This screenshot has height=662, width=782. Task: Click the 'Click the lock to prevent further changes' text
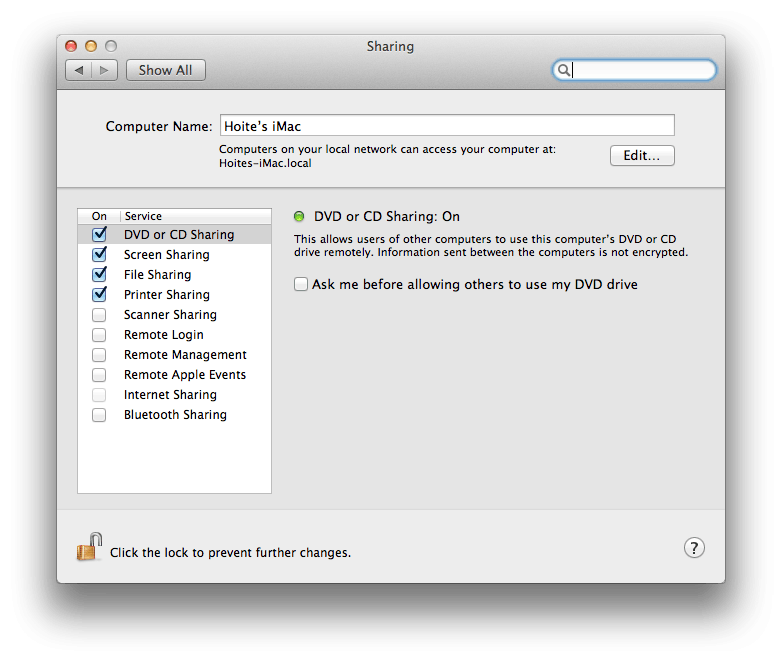[x=230, y=553]
